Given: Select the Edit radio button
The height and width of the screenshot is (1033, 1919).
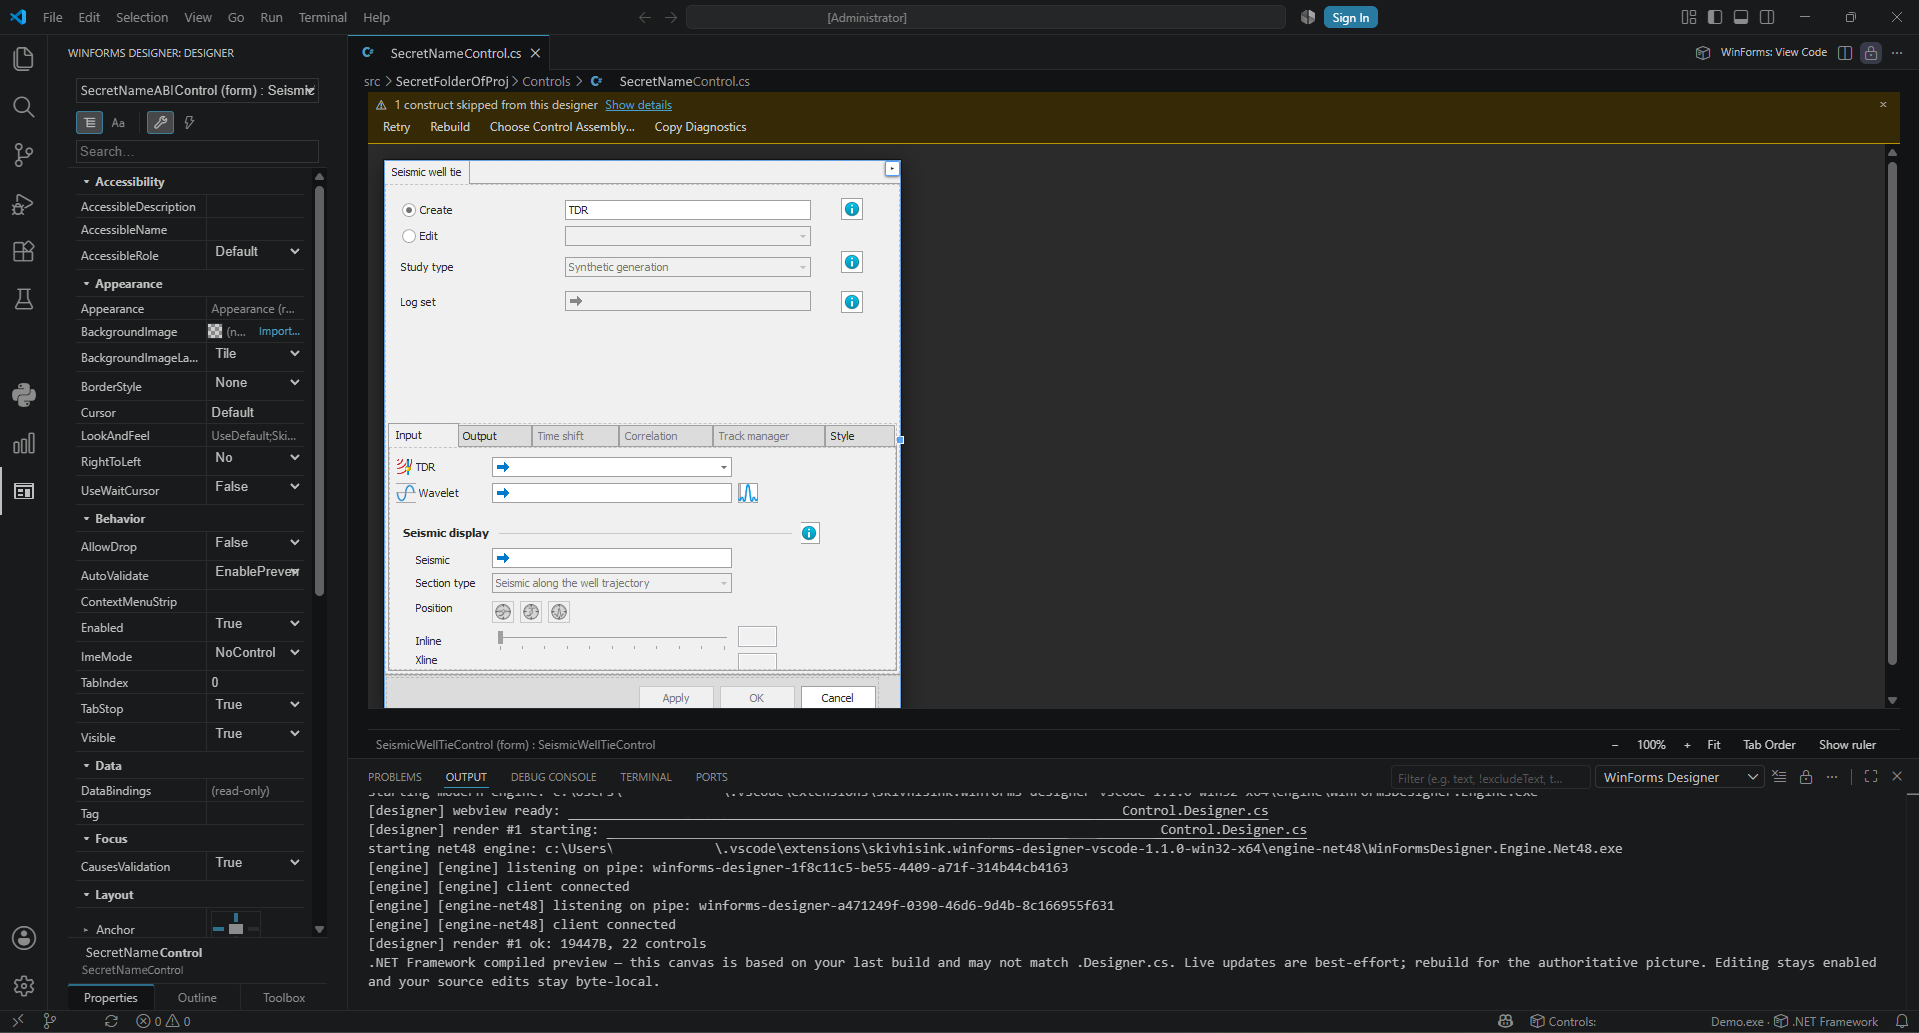Looking at the screenshot, I should click(x=409, y=236).
